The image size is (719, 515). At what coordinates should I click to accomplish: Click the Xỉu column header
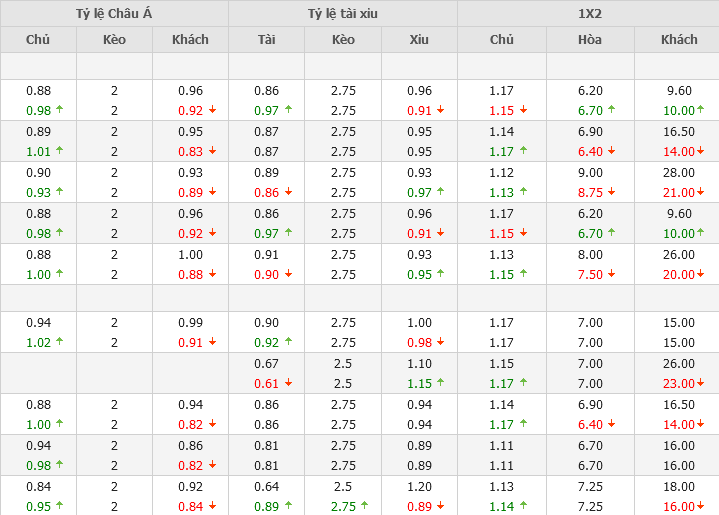pos(419,40)
